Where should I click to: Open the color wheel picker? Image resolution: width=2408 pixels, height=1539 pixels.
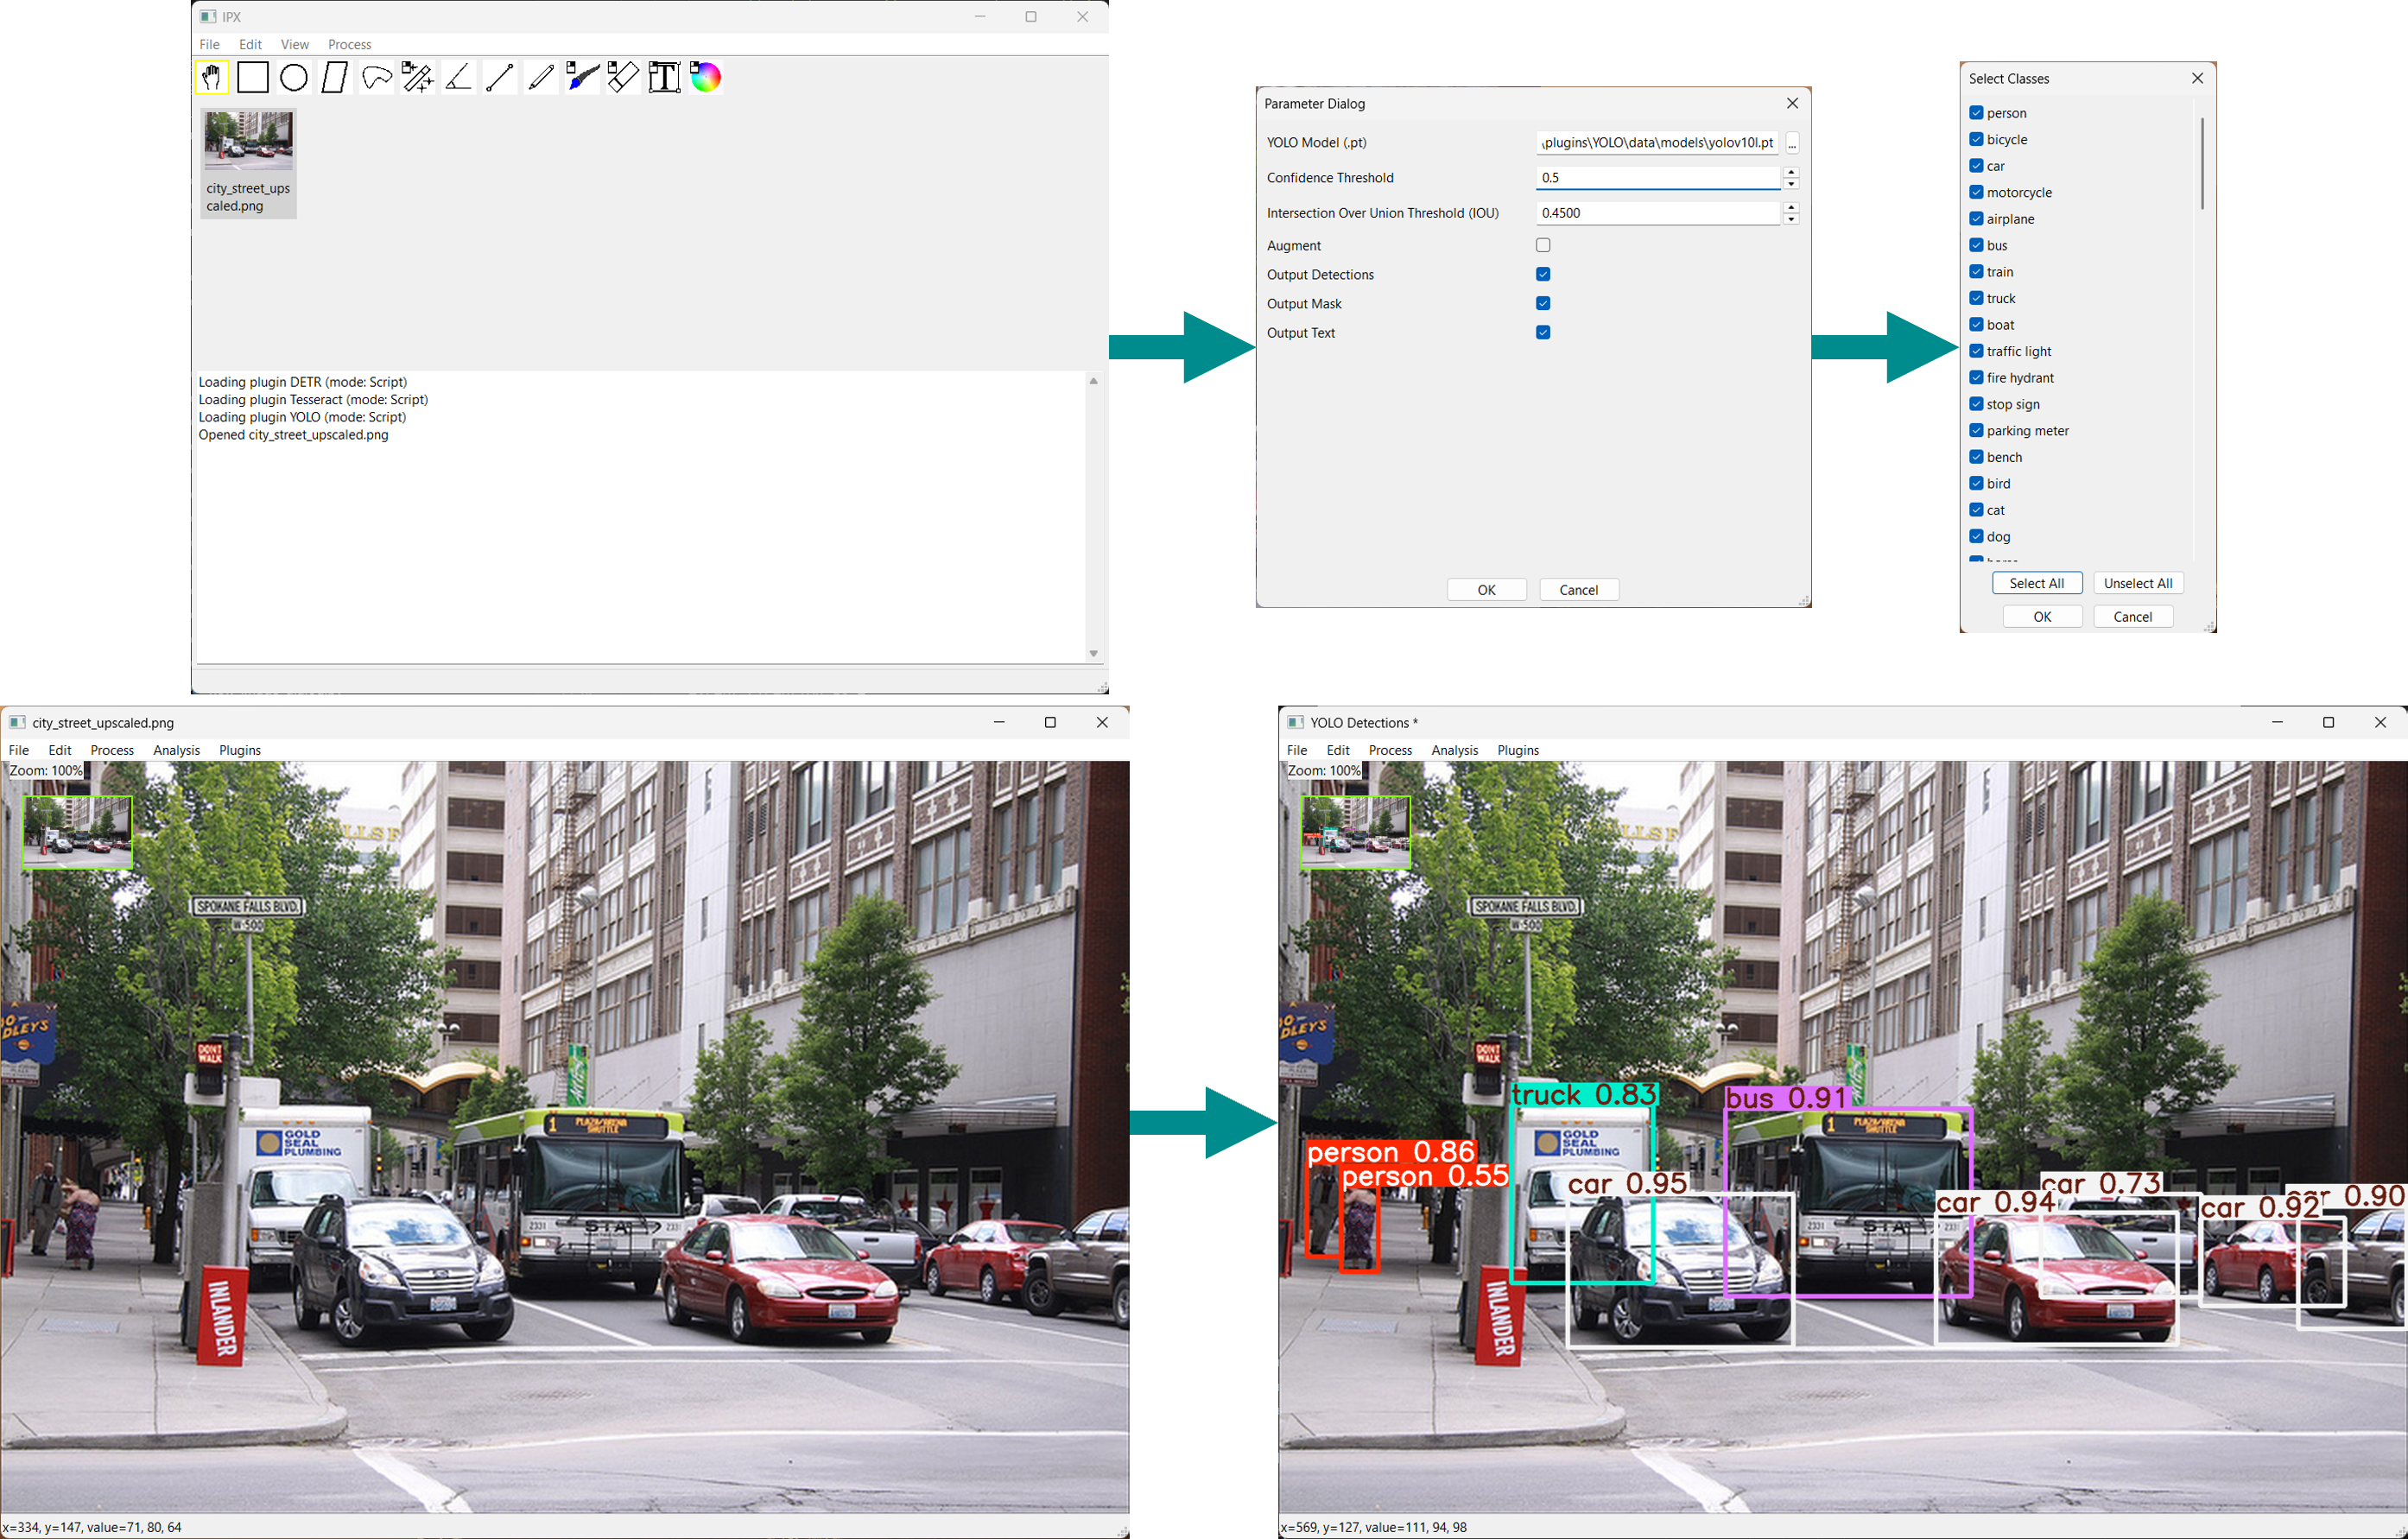[x=706, y=77]
